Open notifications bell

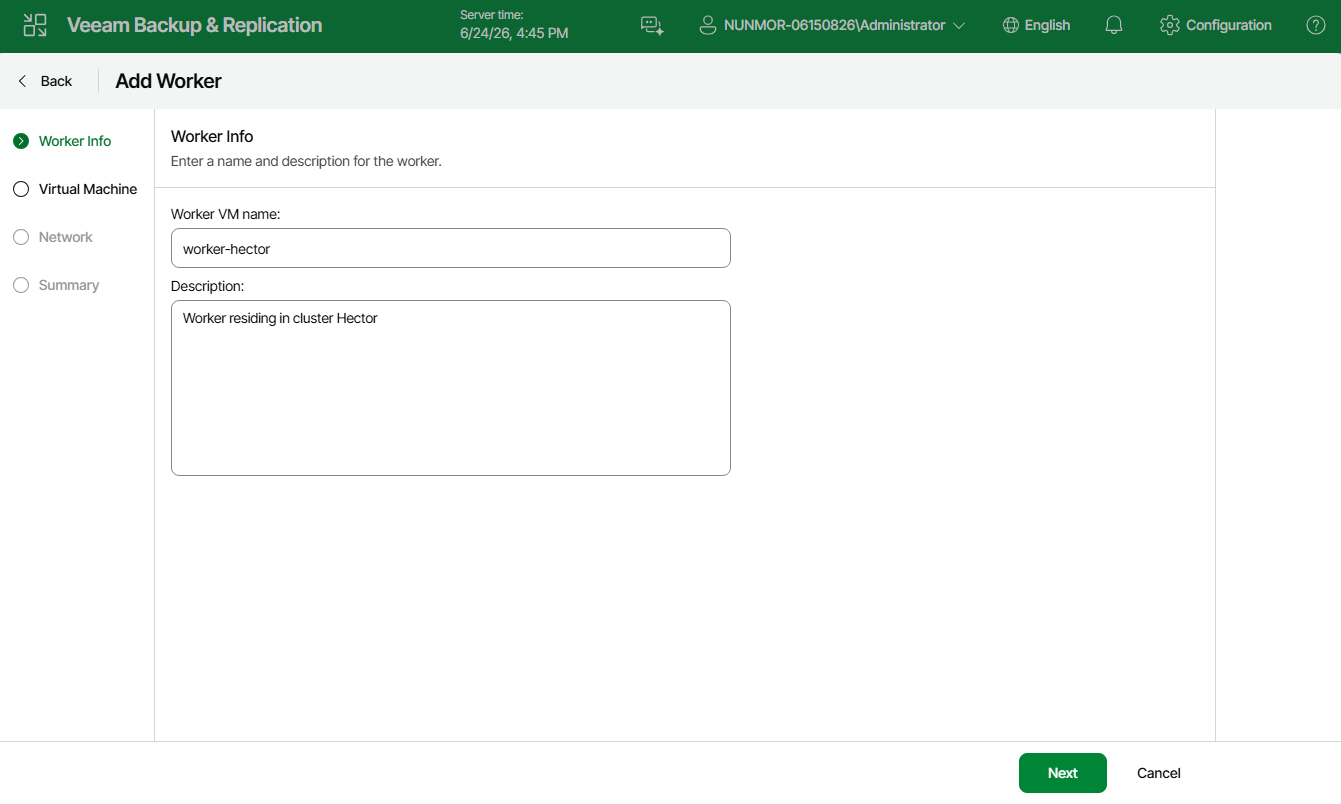tap(1114, 25)
